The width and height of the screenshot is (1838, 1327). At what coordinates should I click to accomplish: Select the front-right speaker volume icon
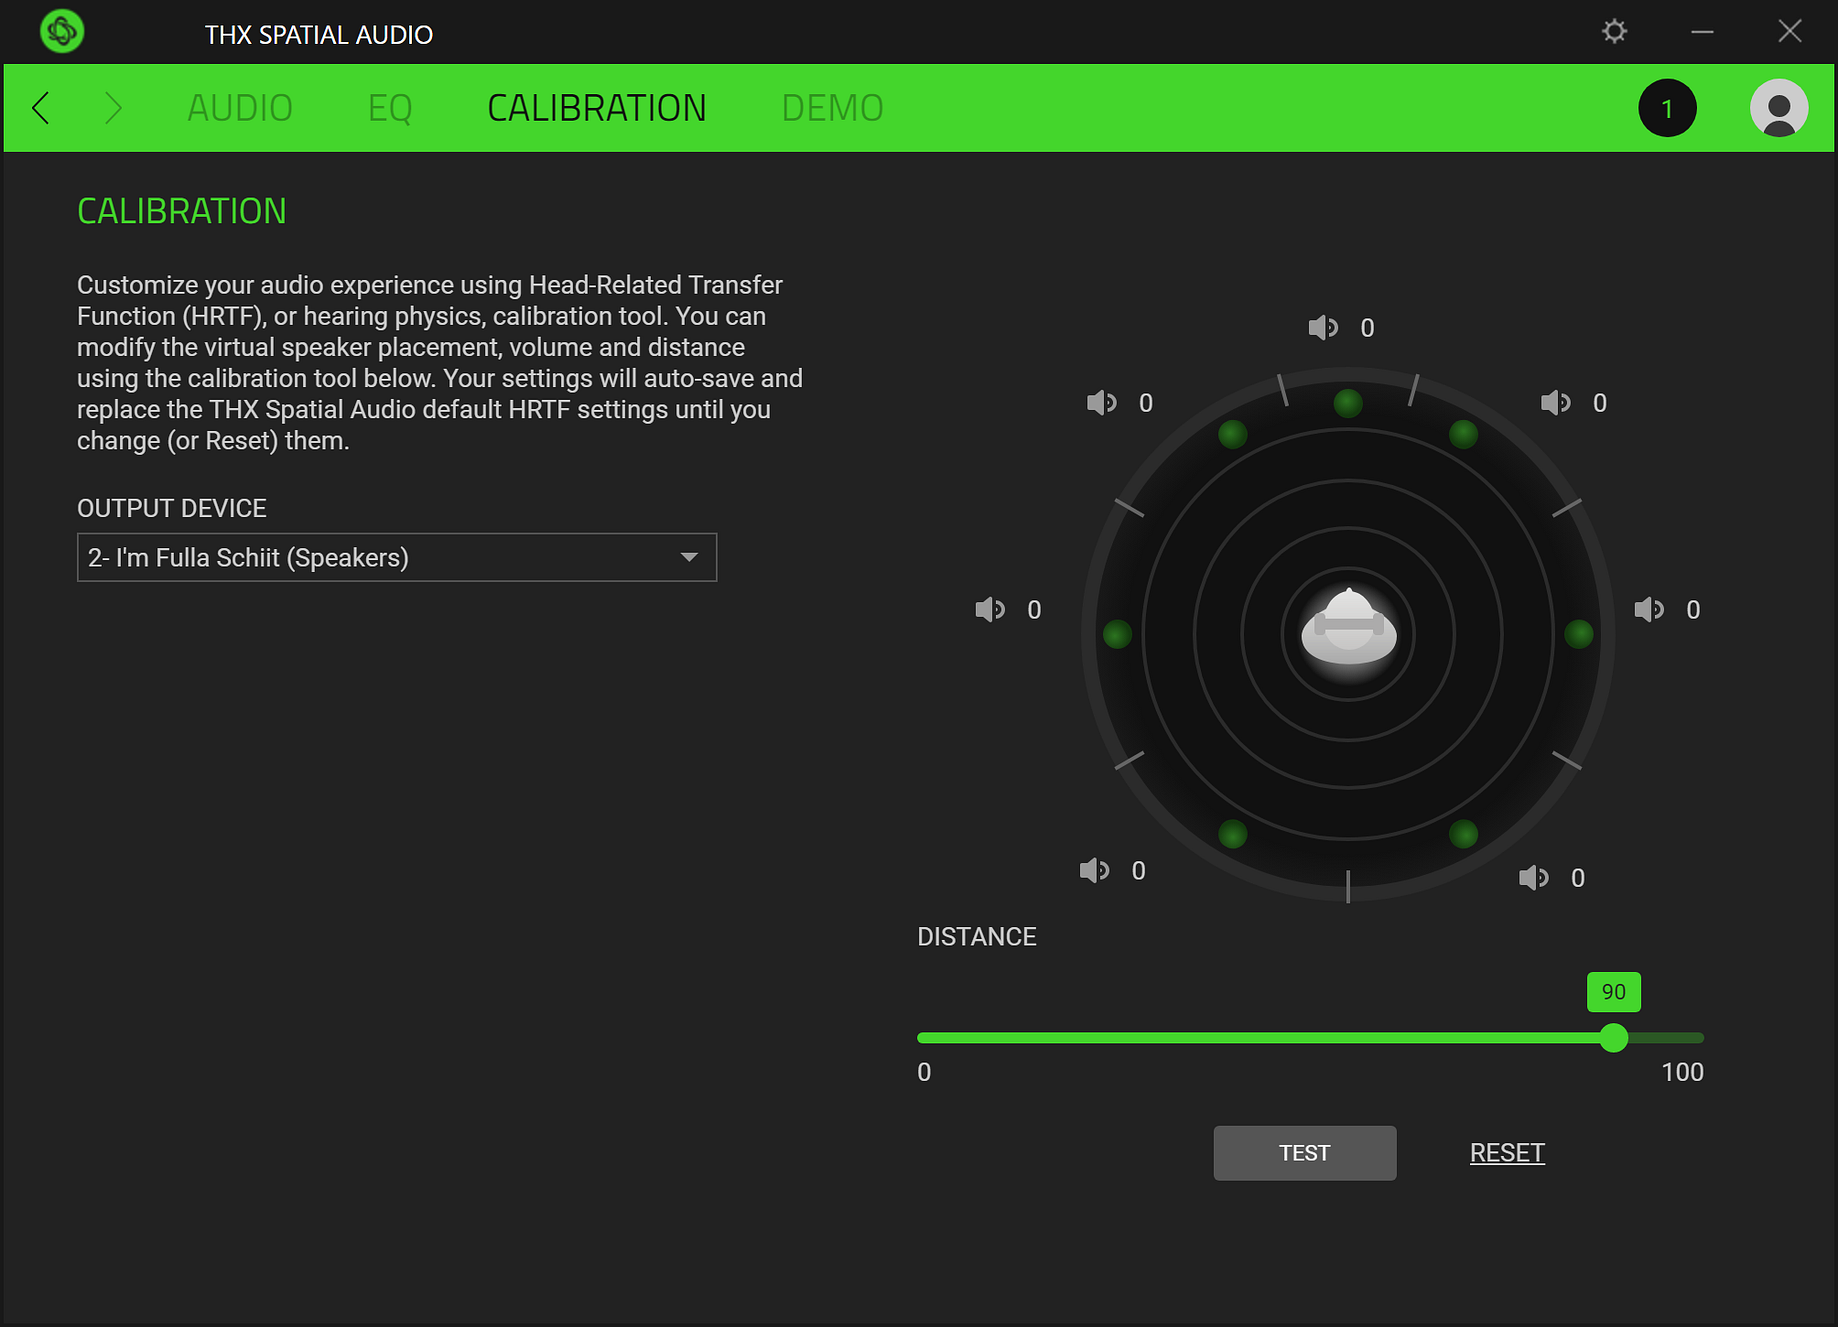tap(1554, 402)
